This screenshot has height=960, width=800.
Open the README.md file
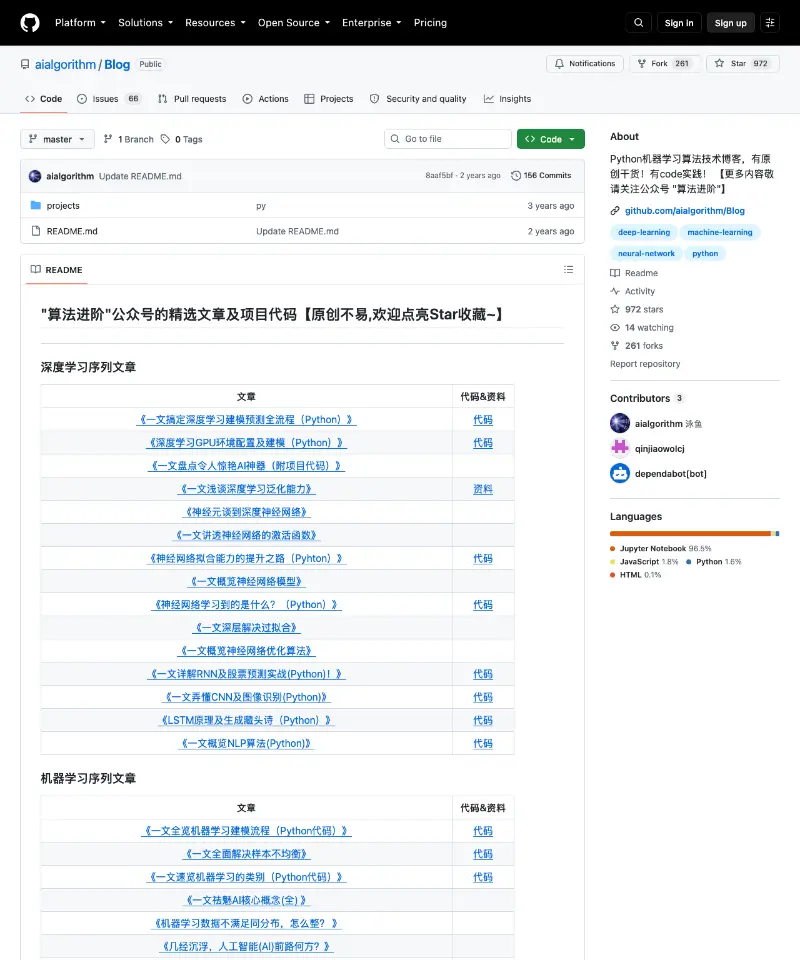tap(72, 231)
